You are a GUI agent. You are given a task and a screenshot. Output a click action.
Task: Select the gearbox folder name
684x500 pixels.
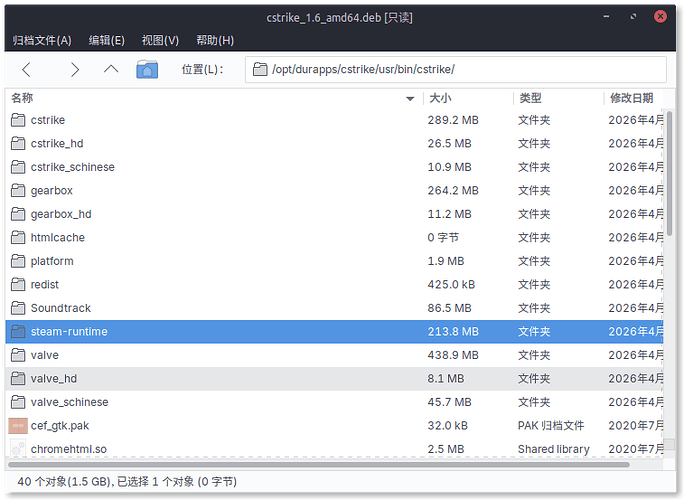[51, 191]
